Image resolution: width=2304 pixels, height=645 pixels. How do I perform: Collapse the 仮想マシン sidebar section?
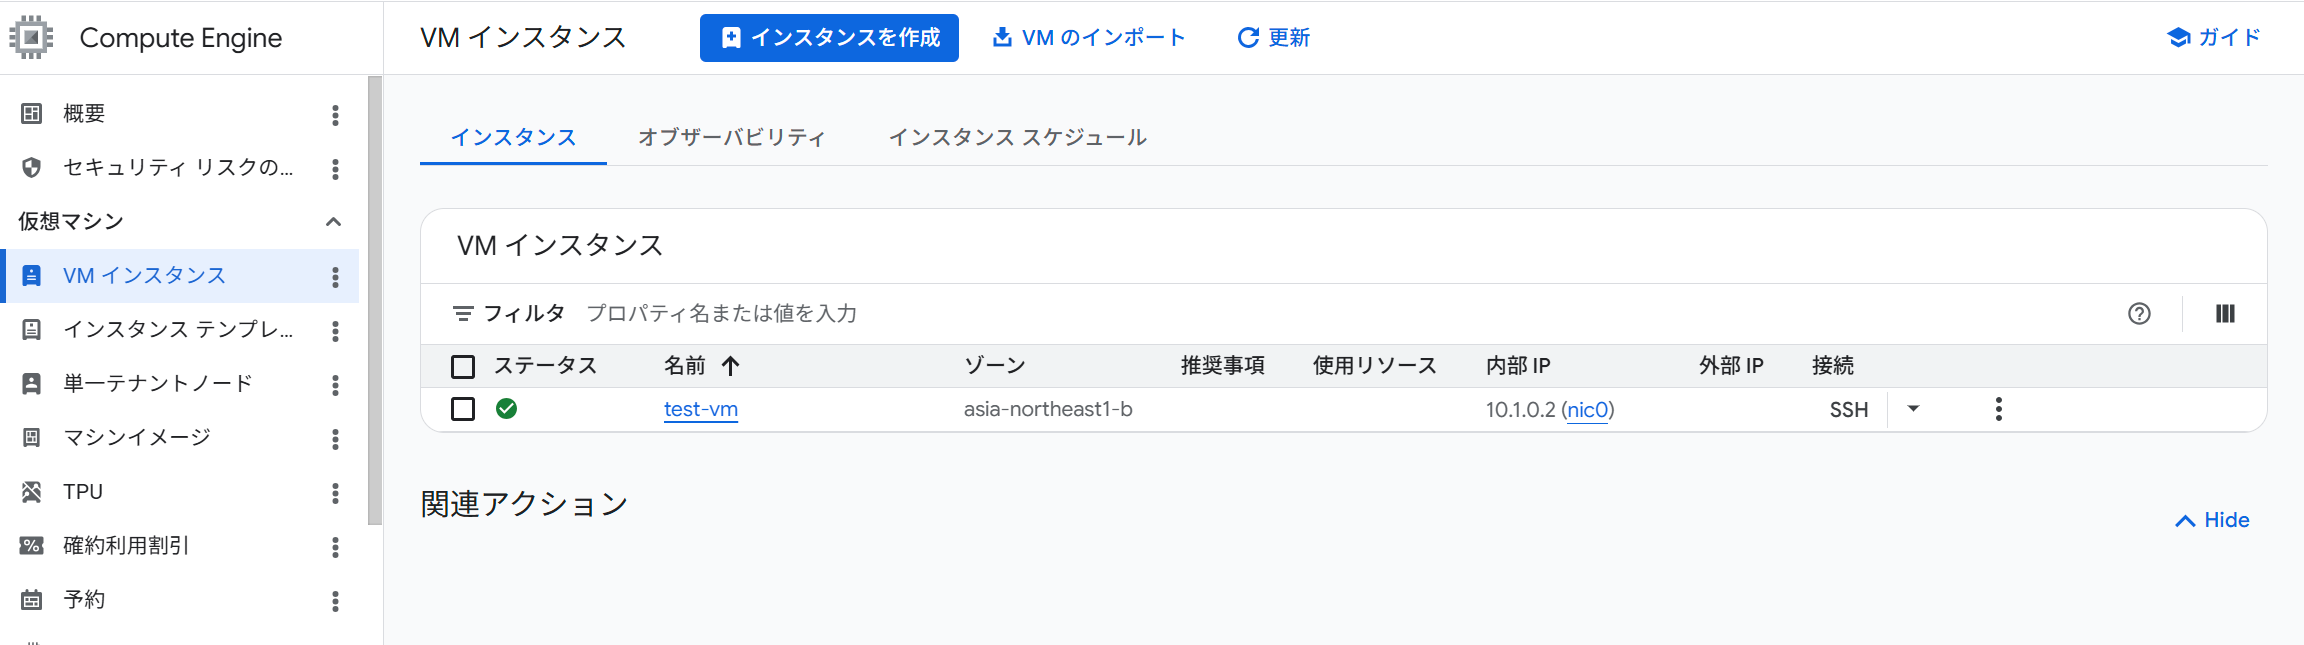point(334,221)
